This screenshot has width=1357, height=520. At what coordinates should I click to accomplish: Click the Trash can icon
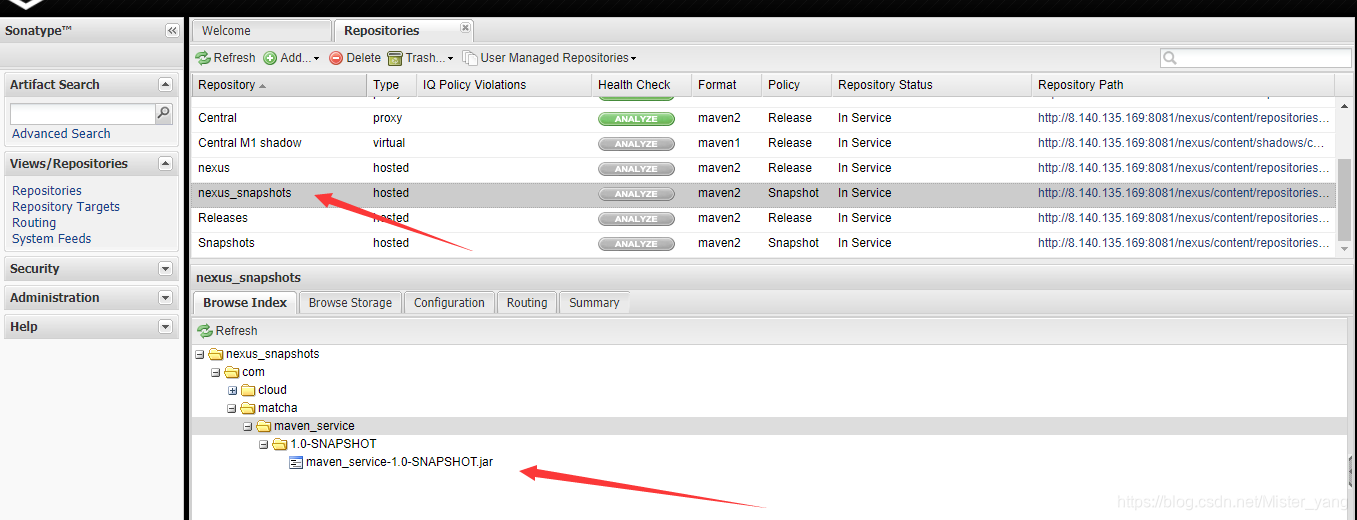(x=395, y=58)
